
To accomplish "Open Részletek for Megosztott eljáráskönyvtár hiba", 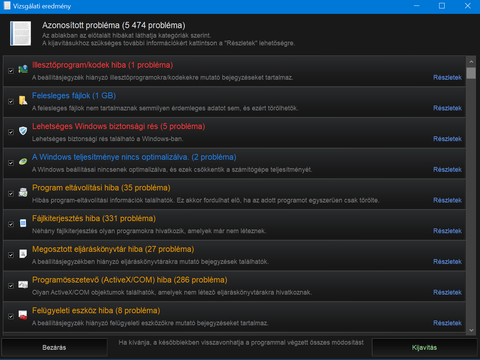I will coord(447,261).
